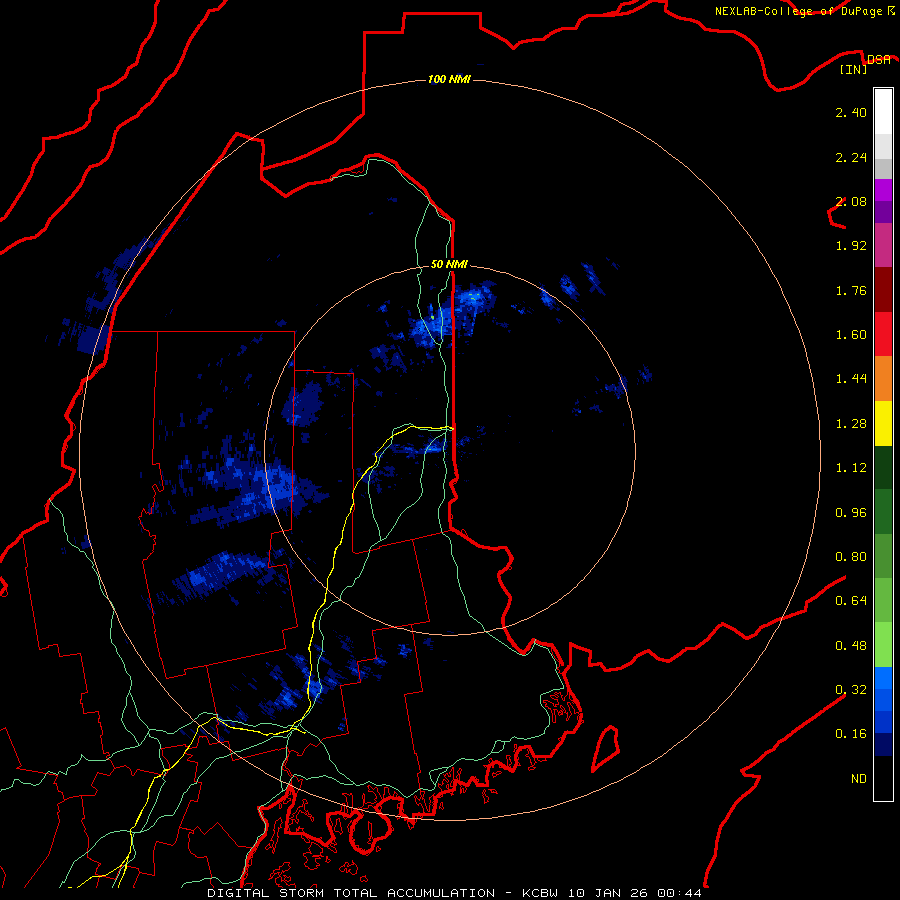
Task: Click the ND legend label
Action: (859, 779)
